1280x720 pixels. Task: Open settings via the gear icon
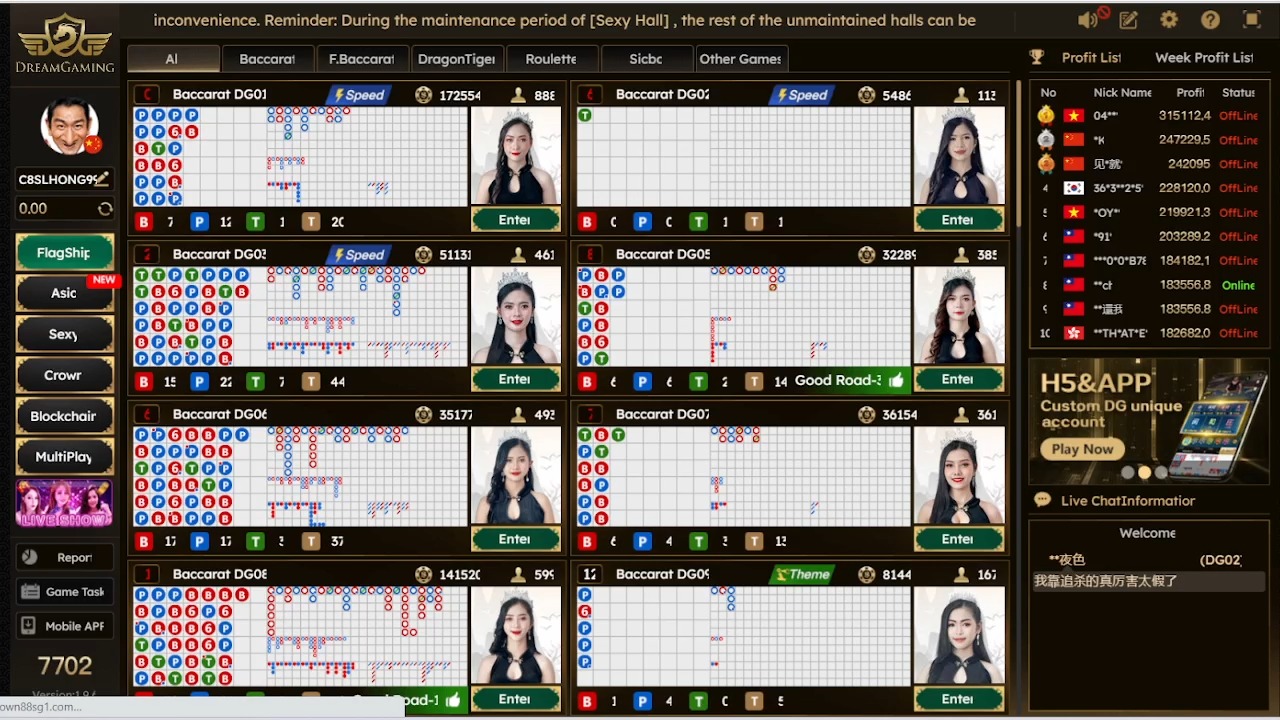[x=1169, y=20]
